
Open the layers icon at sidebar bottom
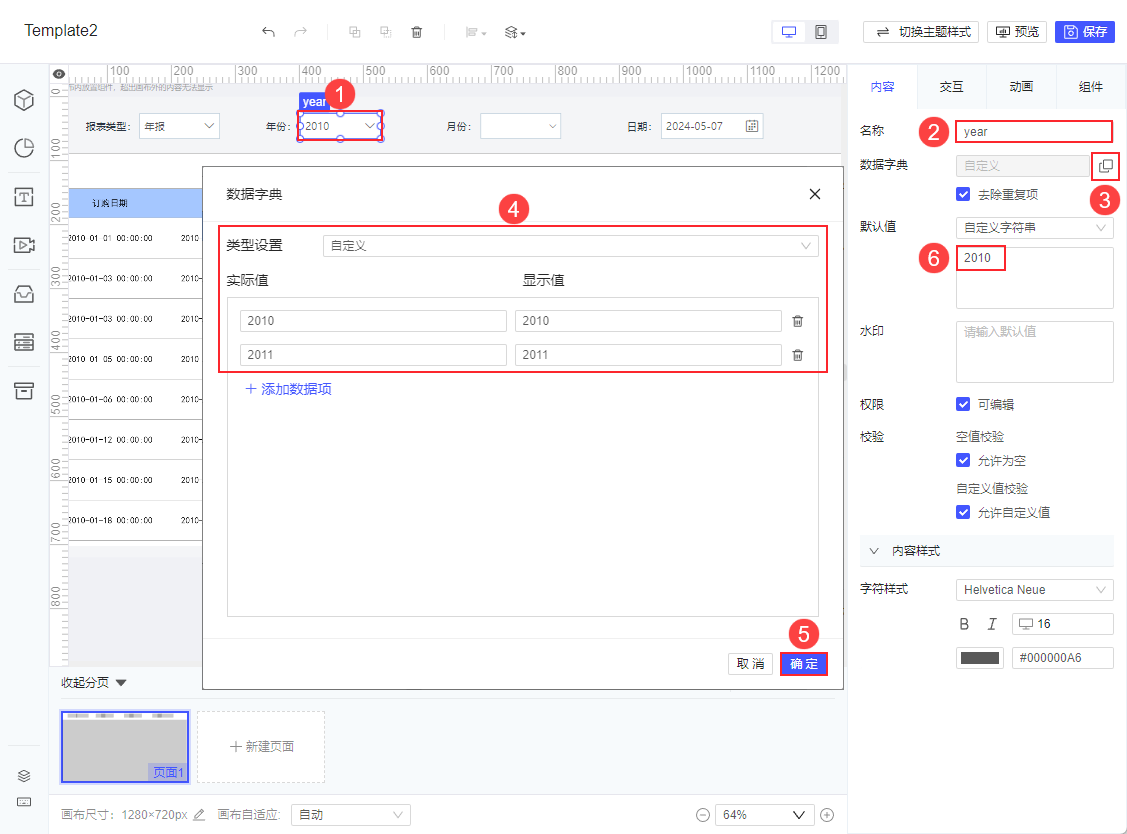point(24,776)
